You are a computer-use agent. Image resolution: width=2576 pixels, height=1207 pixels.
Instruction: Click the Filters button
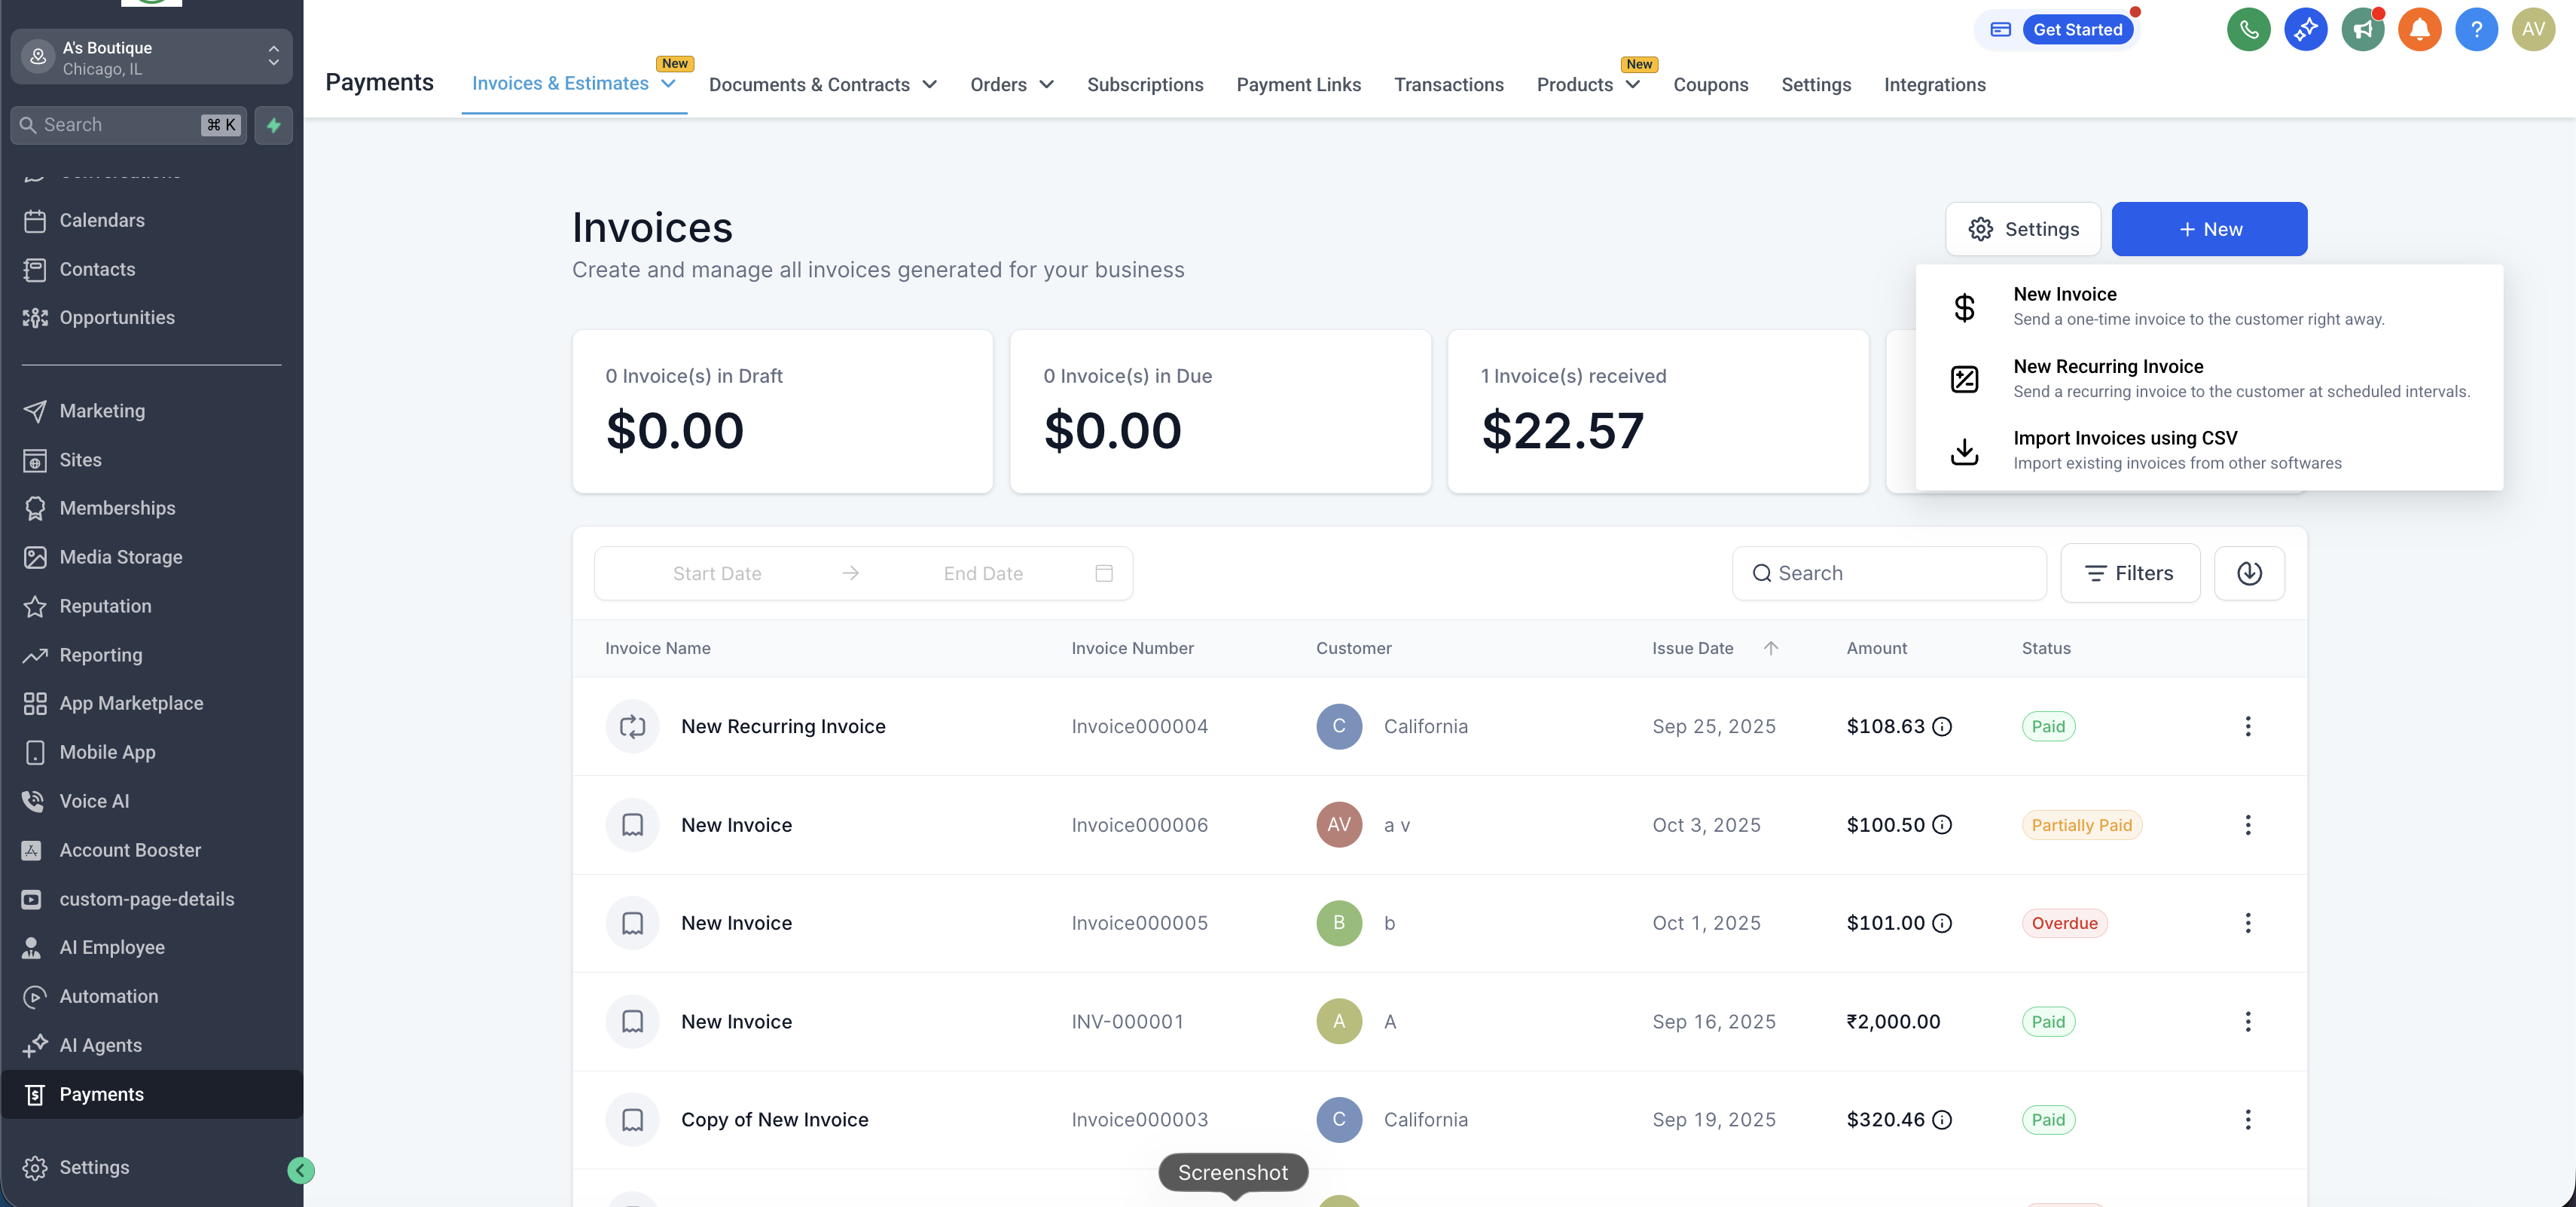pyautogui.click(x=2129, y=573)
